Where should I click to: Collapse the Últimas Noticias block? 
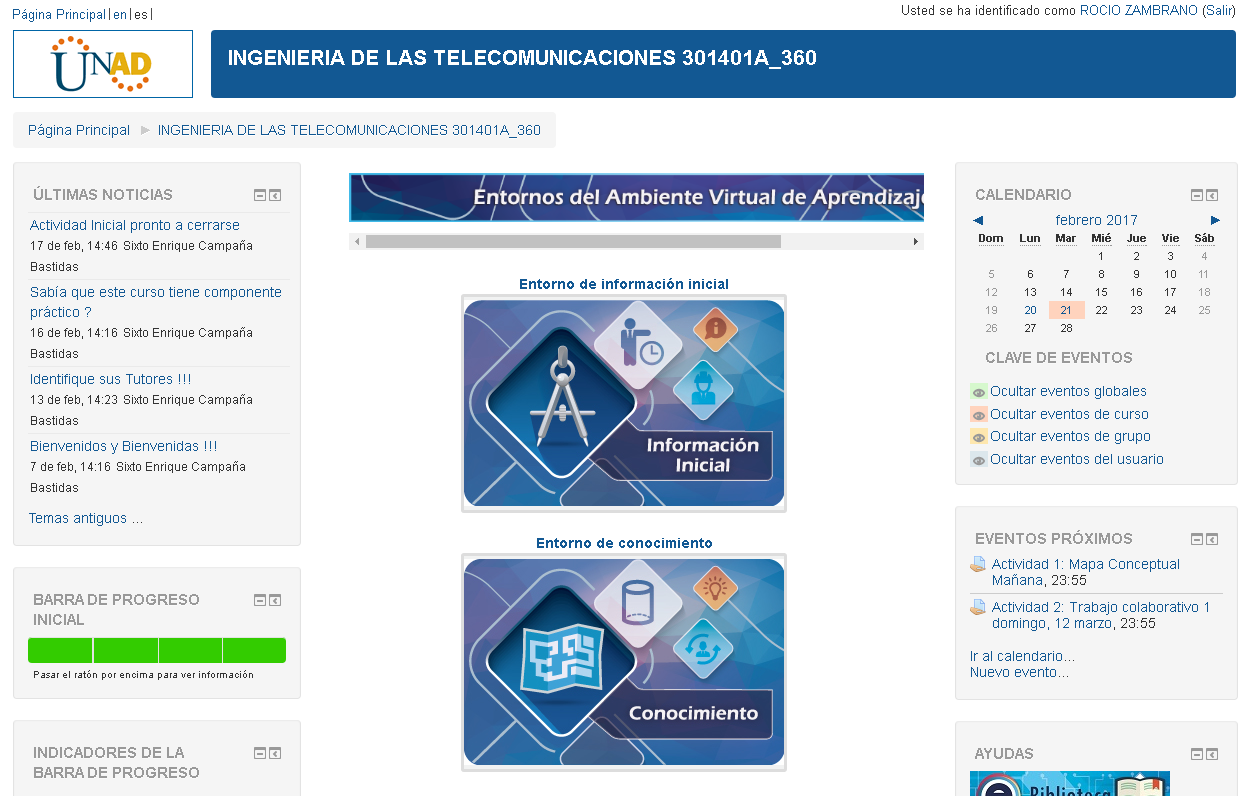[x=260, y=195]
